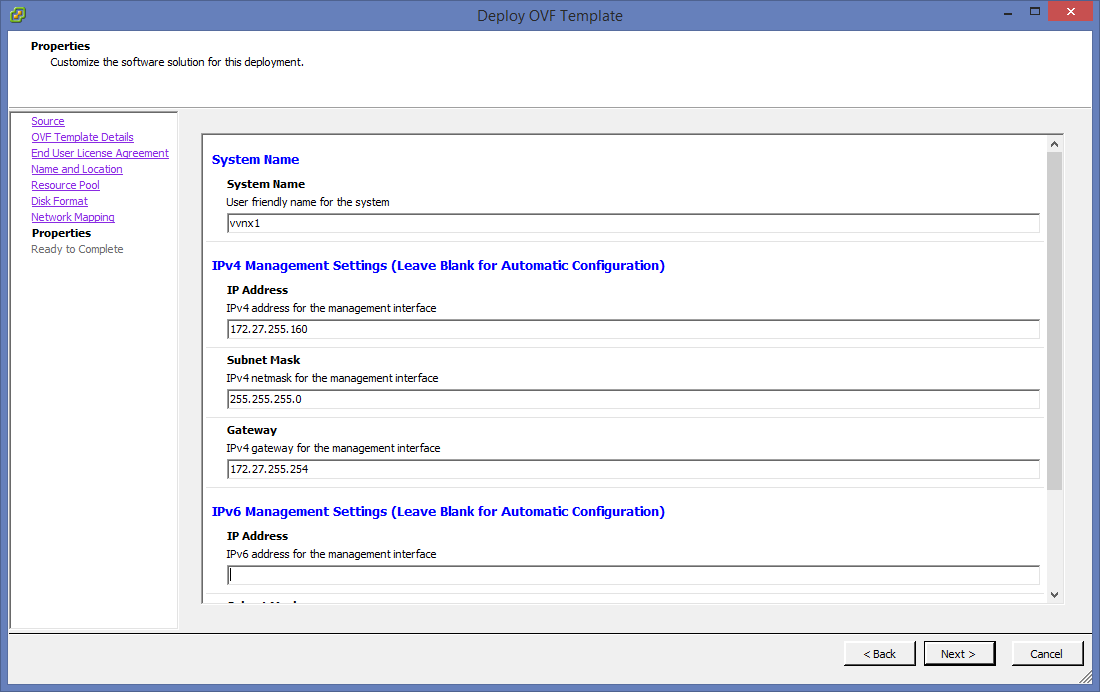Click the vertical scrollbar thumb
This screenshot has width=1100, height=692.
1054,320
